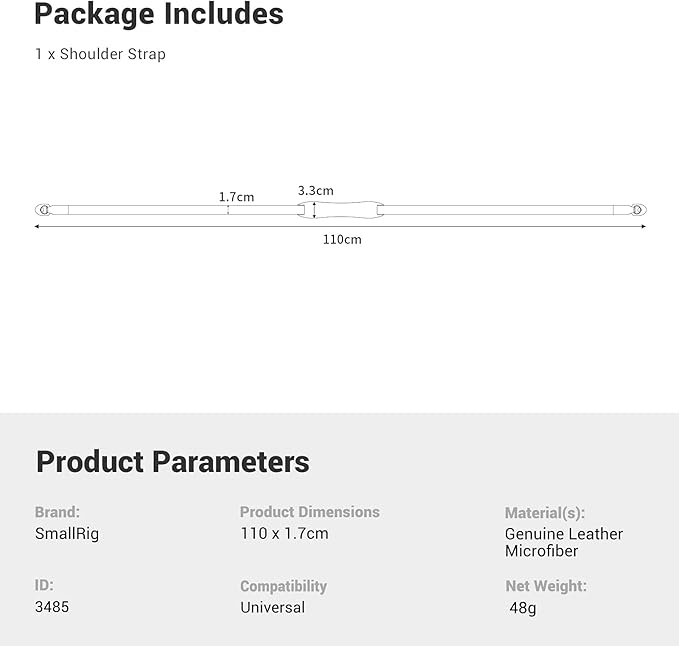Viewport: 679px width, 646px height.
Task: Select the ID value 3485
Action: click(52, 607)
